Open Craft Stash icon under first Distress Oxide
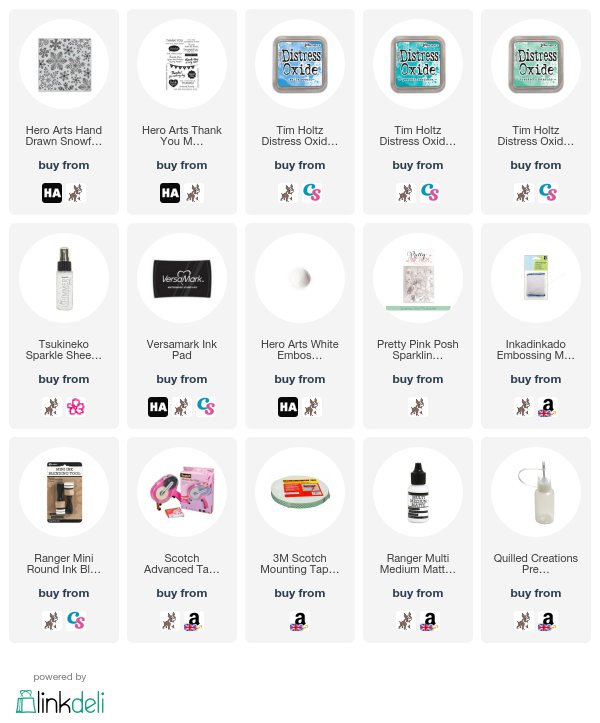 [312, 193]
